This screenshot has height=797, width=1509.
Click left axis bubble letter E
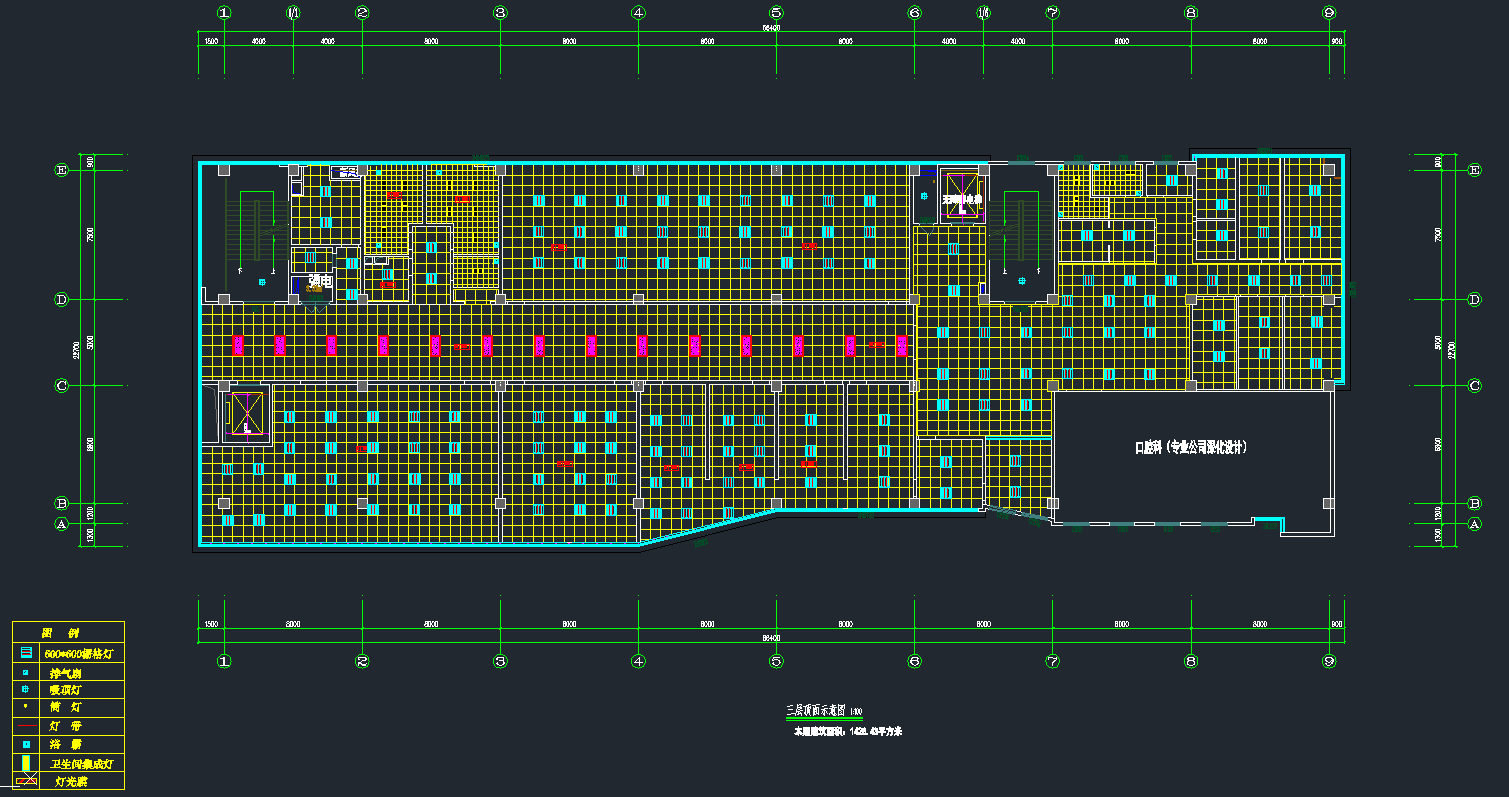point(61,170)
